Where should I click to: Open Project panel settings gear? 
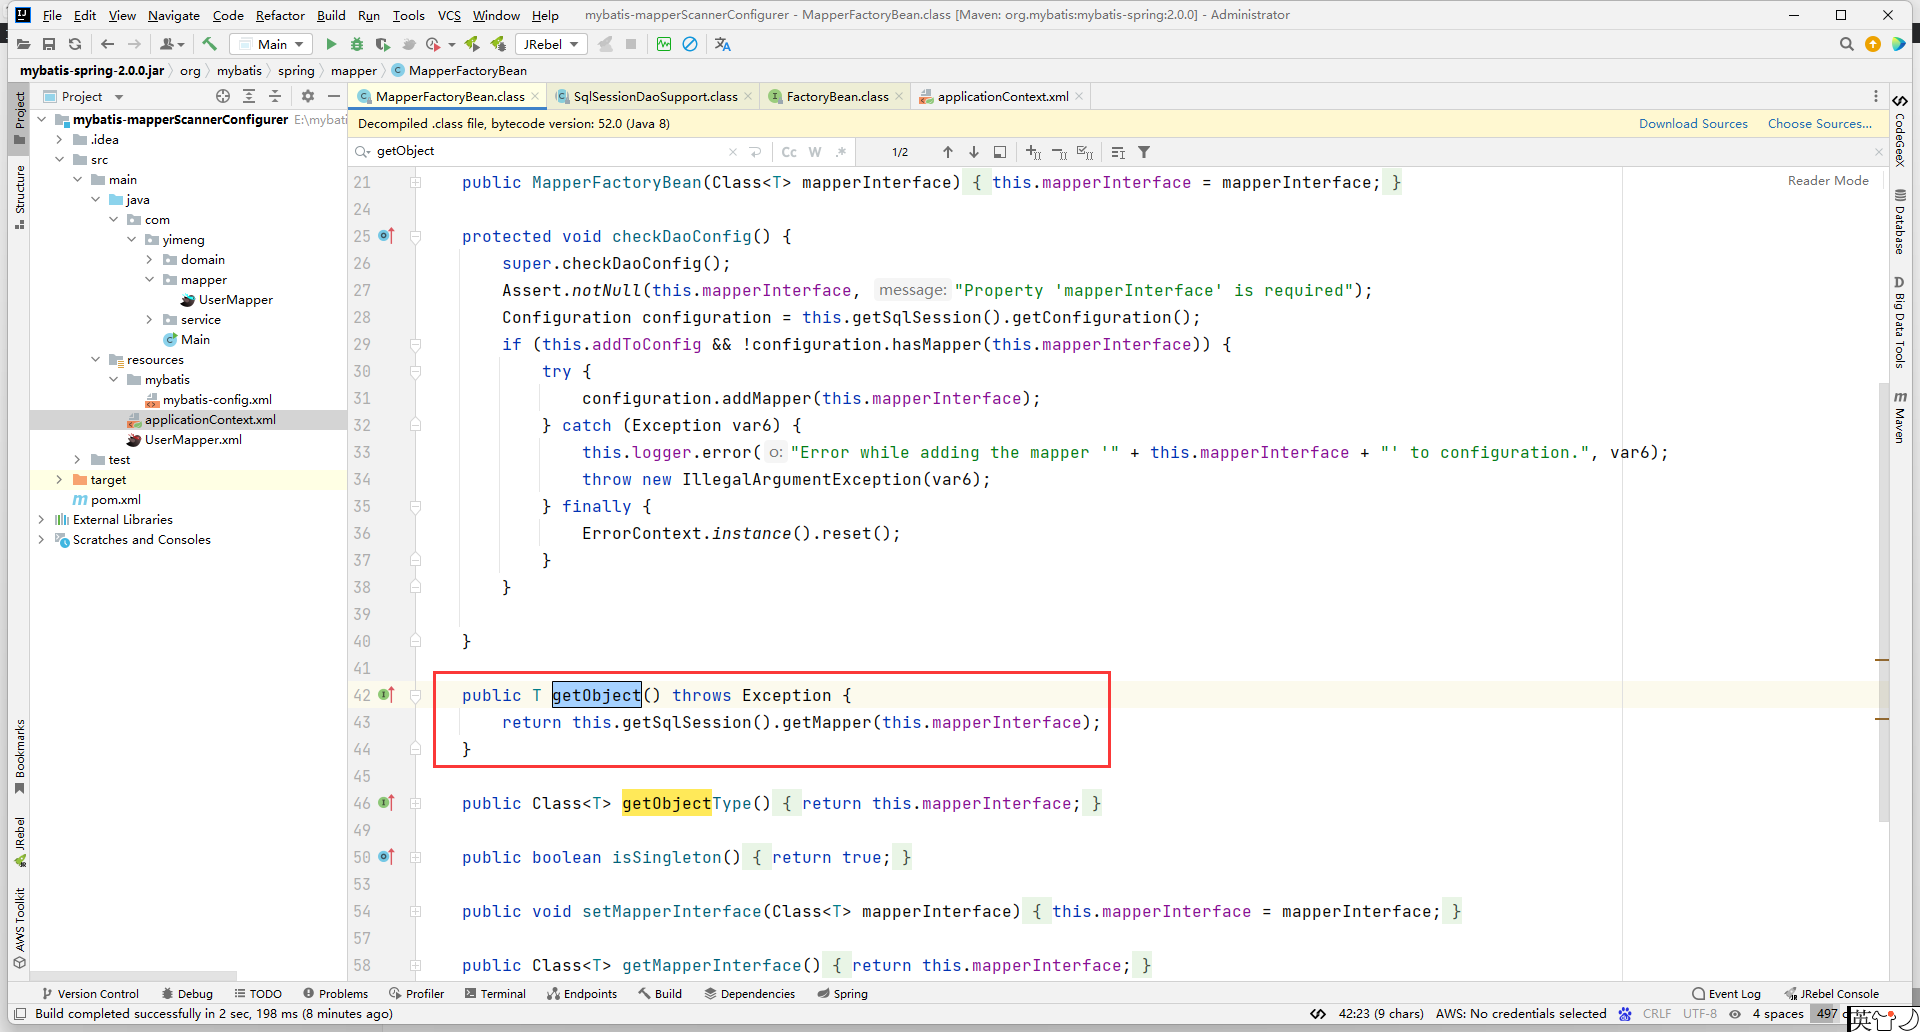[308, 96]
